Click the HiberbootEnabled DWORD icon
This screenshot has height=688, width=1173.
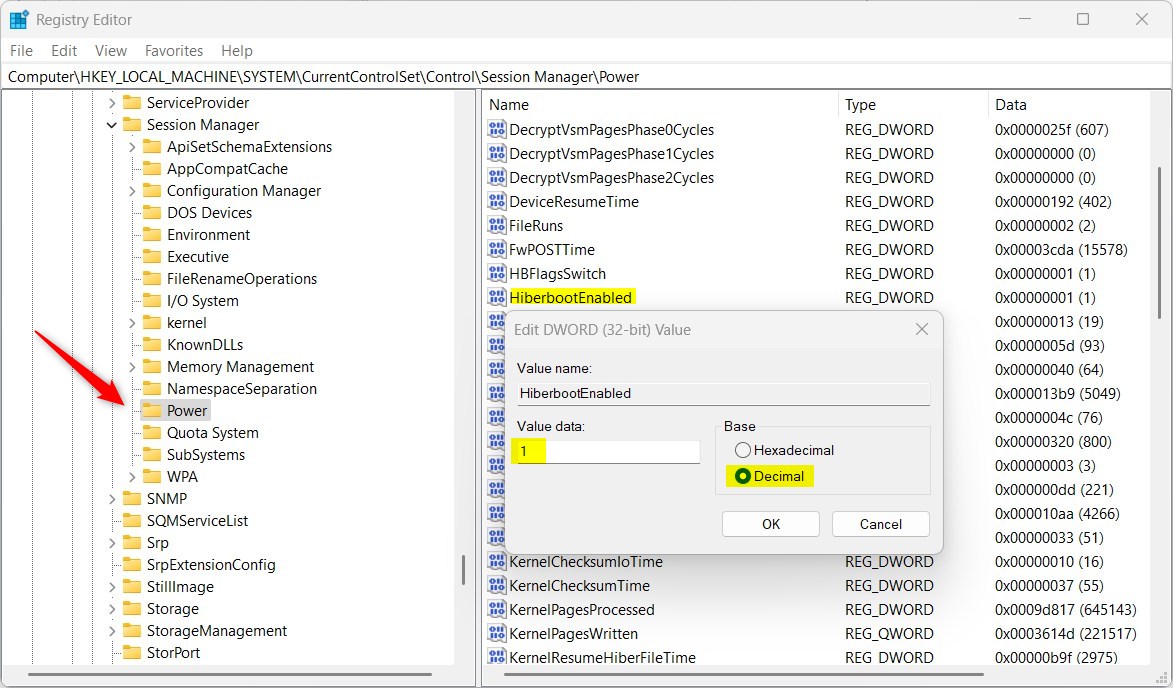pos(497,297)
